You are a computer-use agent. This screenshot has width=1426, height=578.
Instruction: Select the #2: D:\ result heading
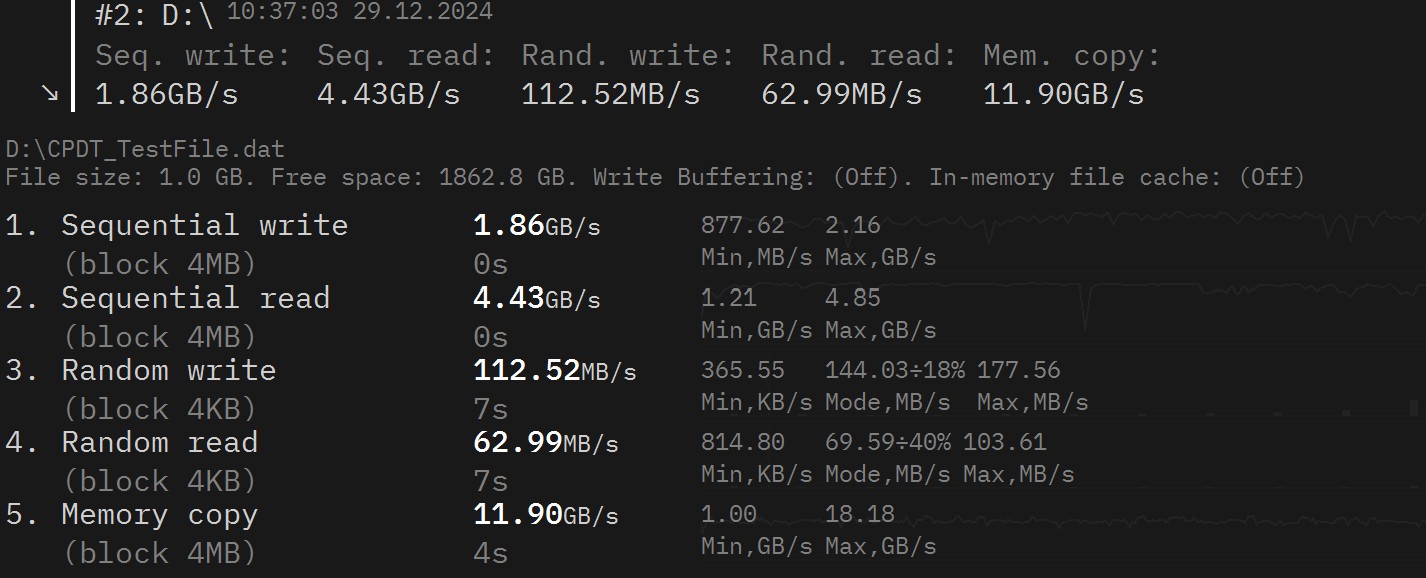pyautogui.click(x=154, y=16)
